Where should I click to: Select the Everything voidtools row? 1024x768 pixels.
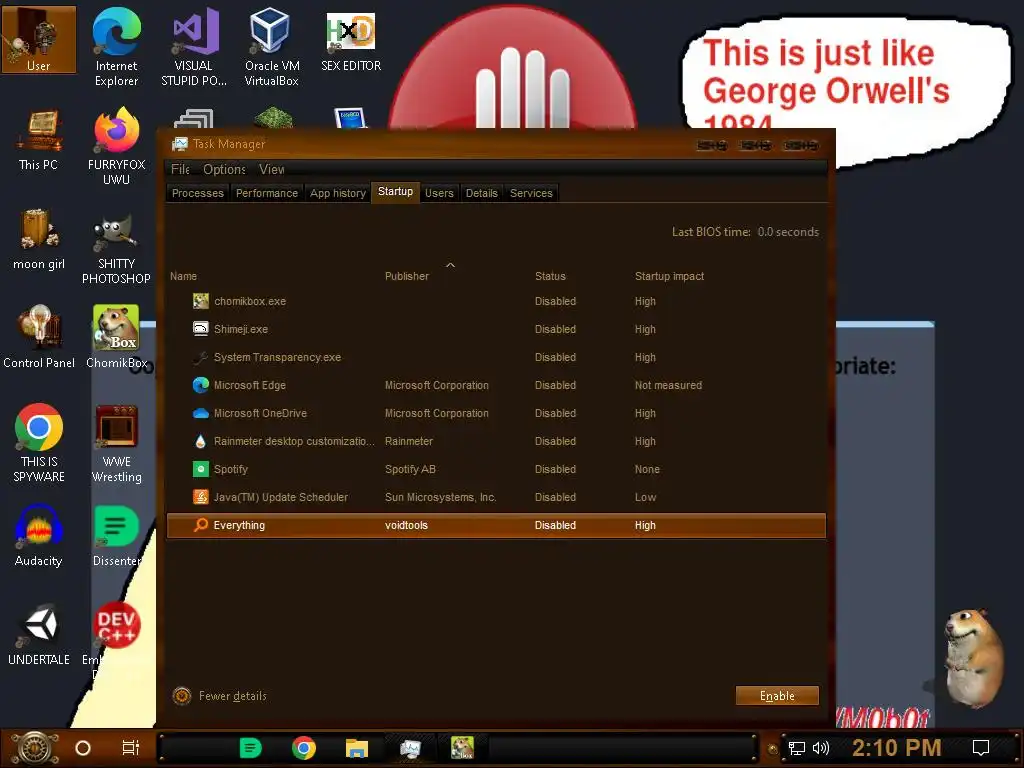coord(496,525)
